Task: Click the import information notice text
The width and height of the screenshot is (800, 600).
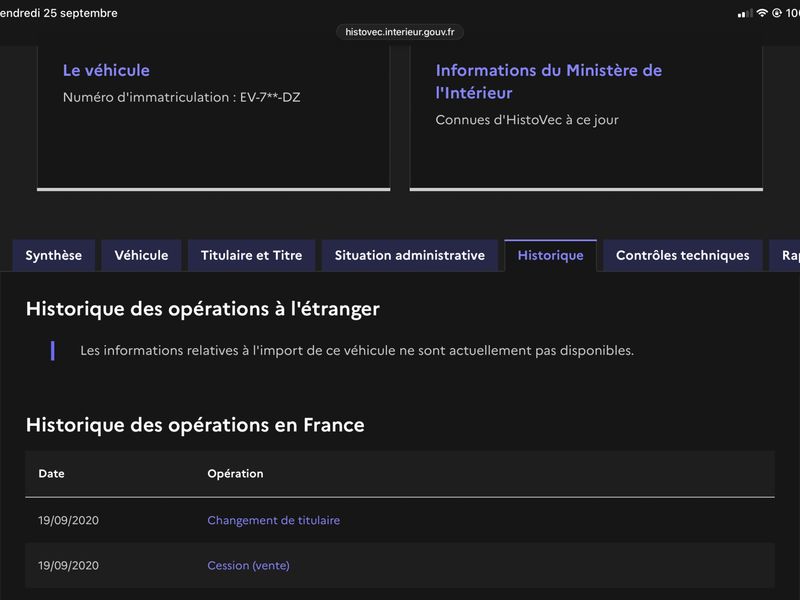Action: [x=357, y=351]
